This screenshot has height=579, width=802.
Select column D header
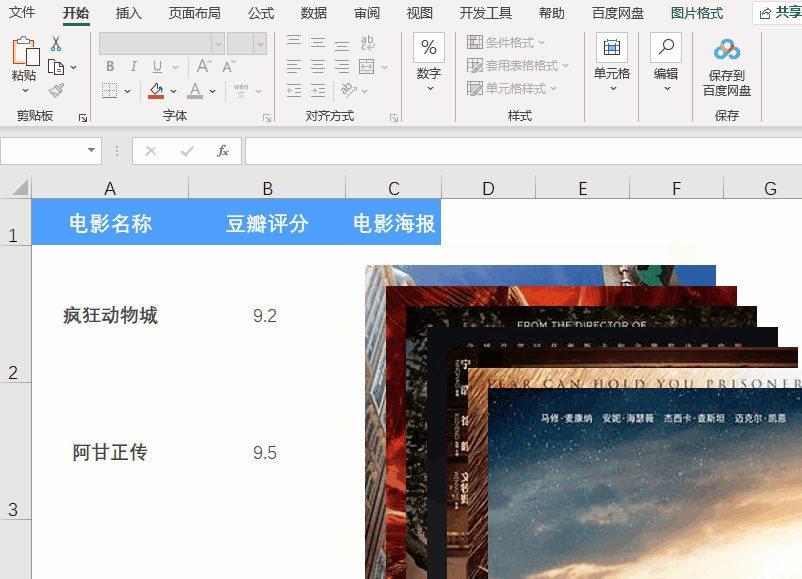tap(488, 188)
